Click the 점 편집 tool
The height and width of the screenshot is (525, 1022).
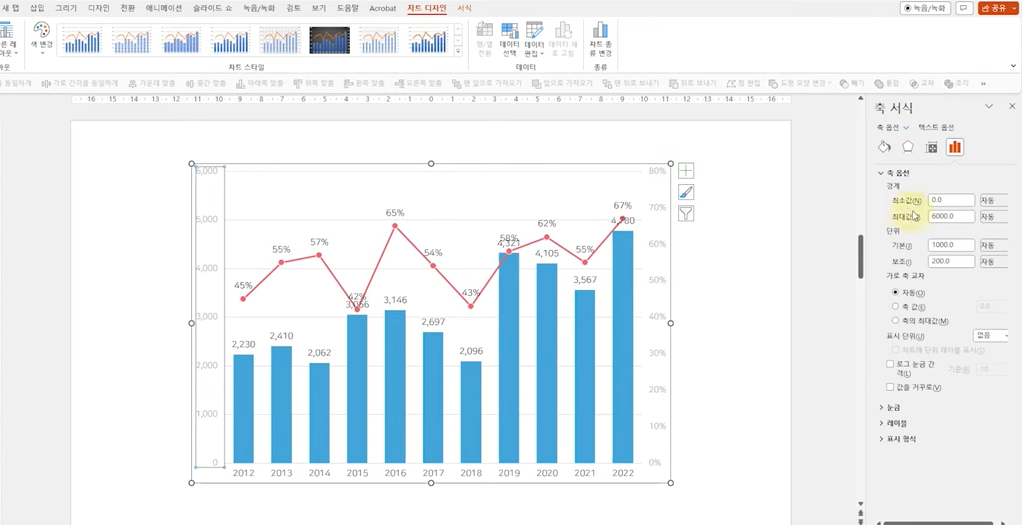point(742,83)
